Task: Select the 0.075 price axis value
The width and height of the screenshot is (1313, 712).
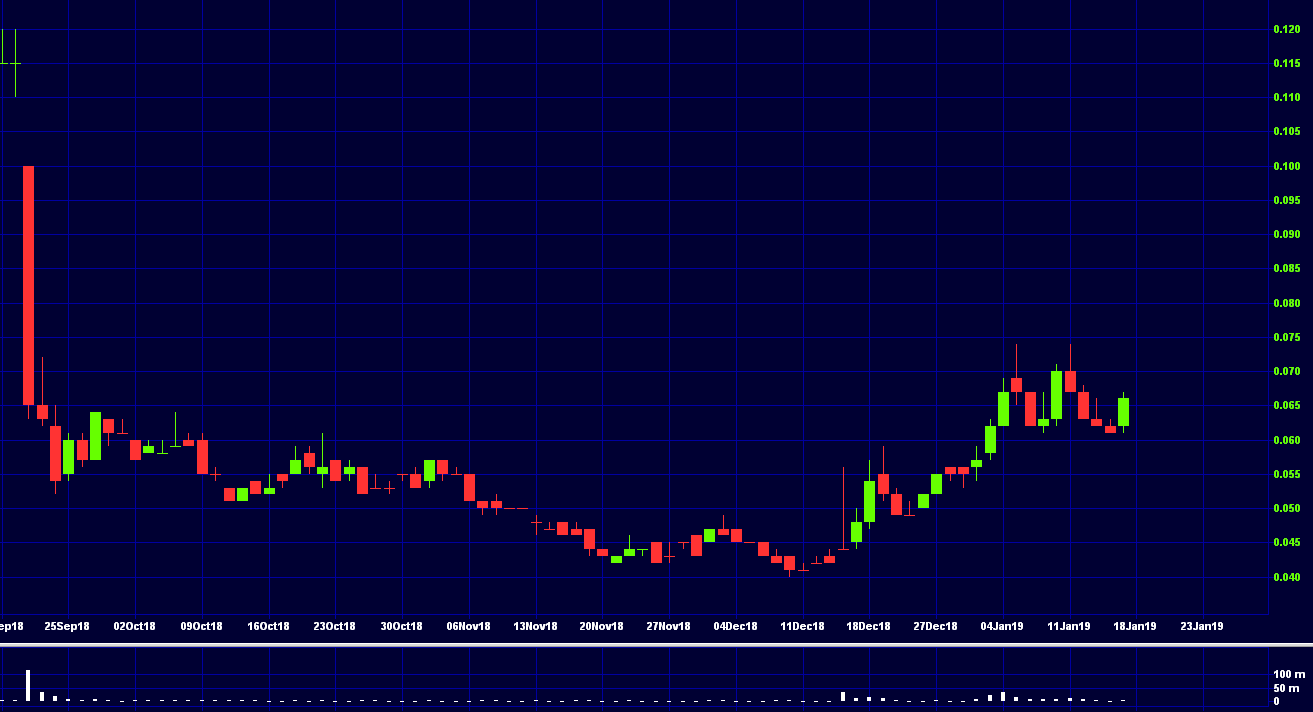Action: click(x=1286, y=337)
